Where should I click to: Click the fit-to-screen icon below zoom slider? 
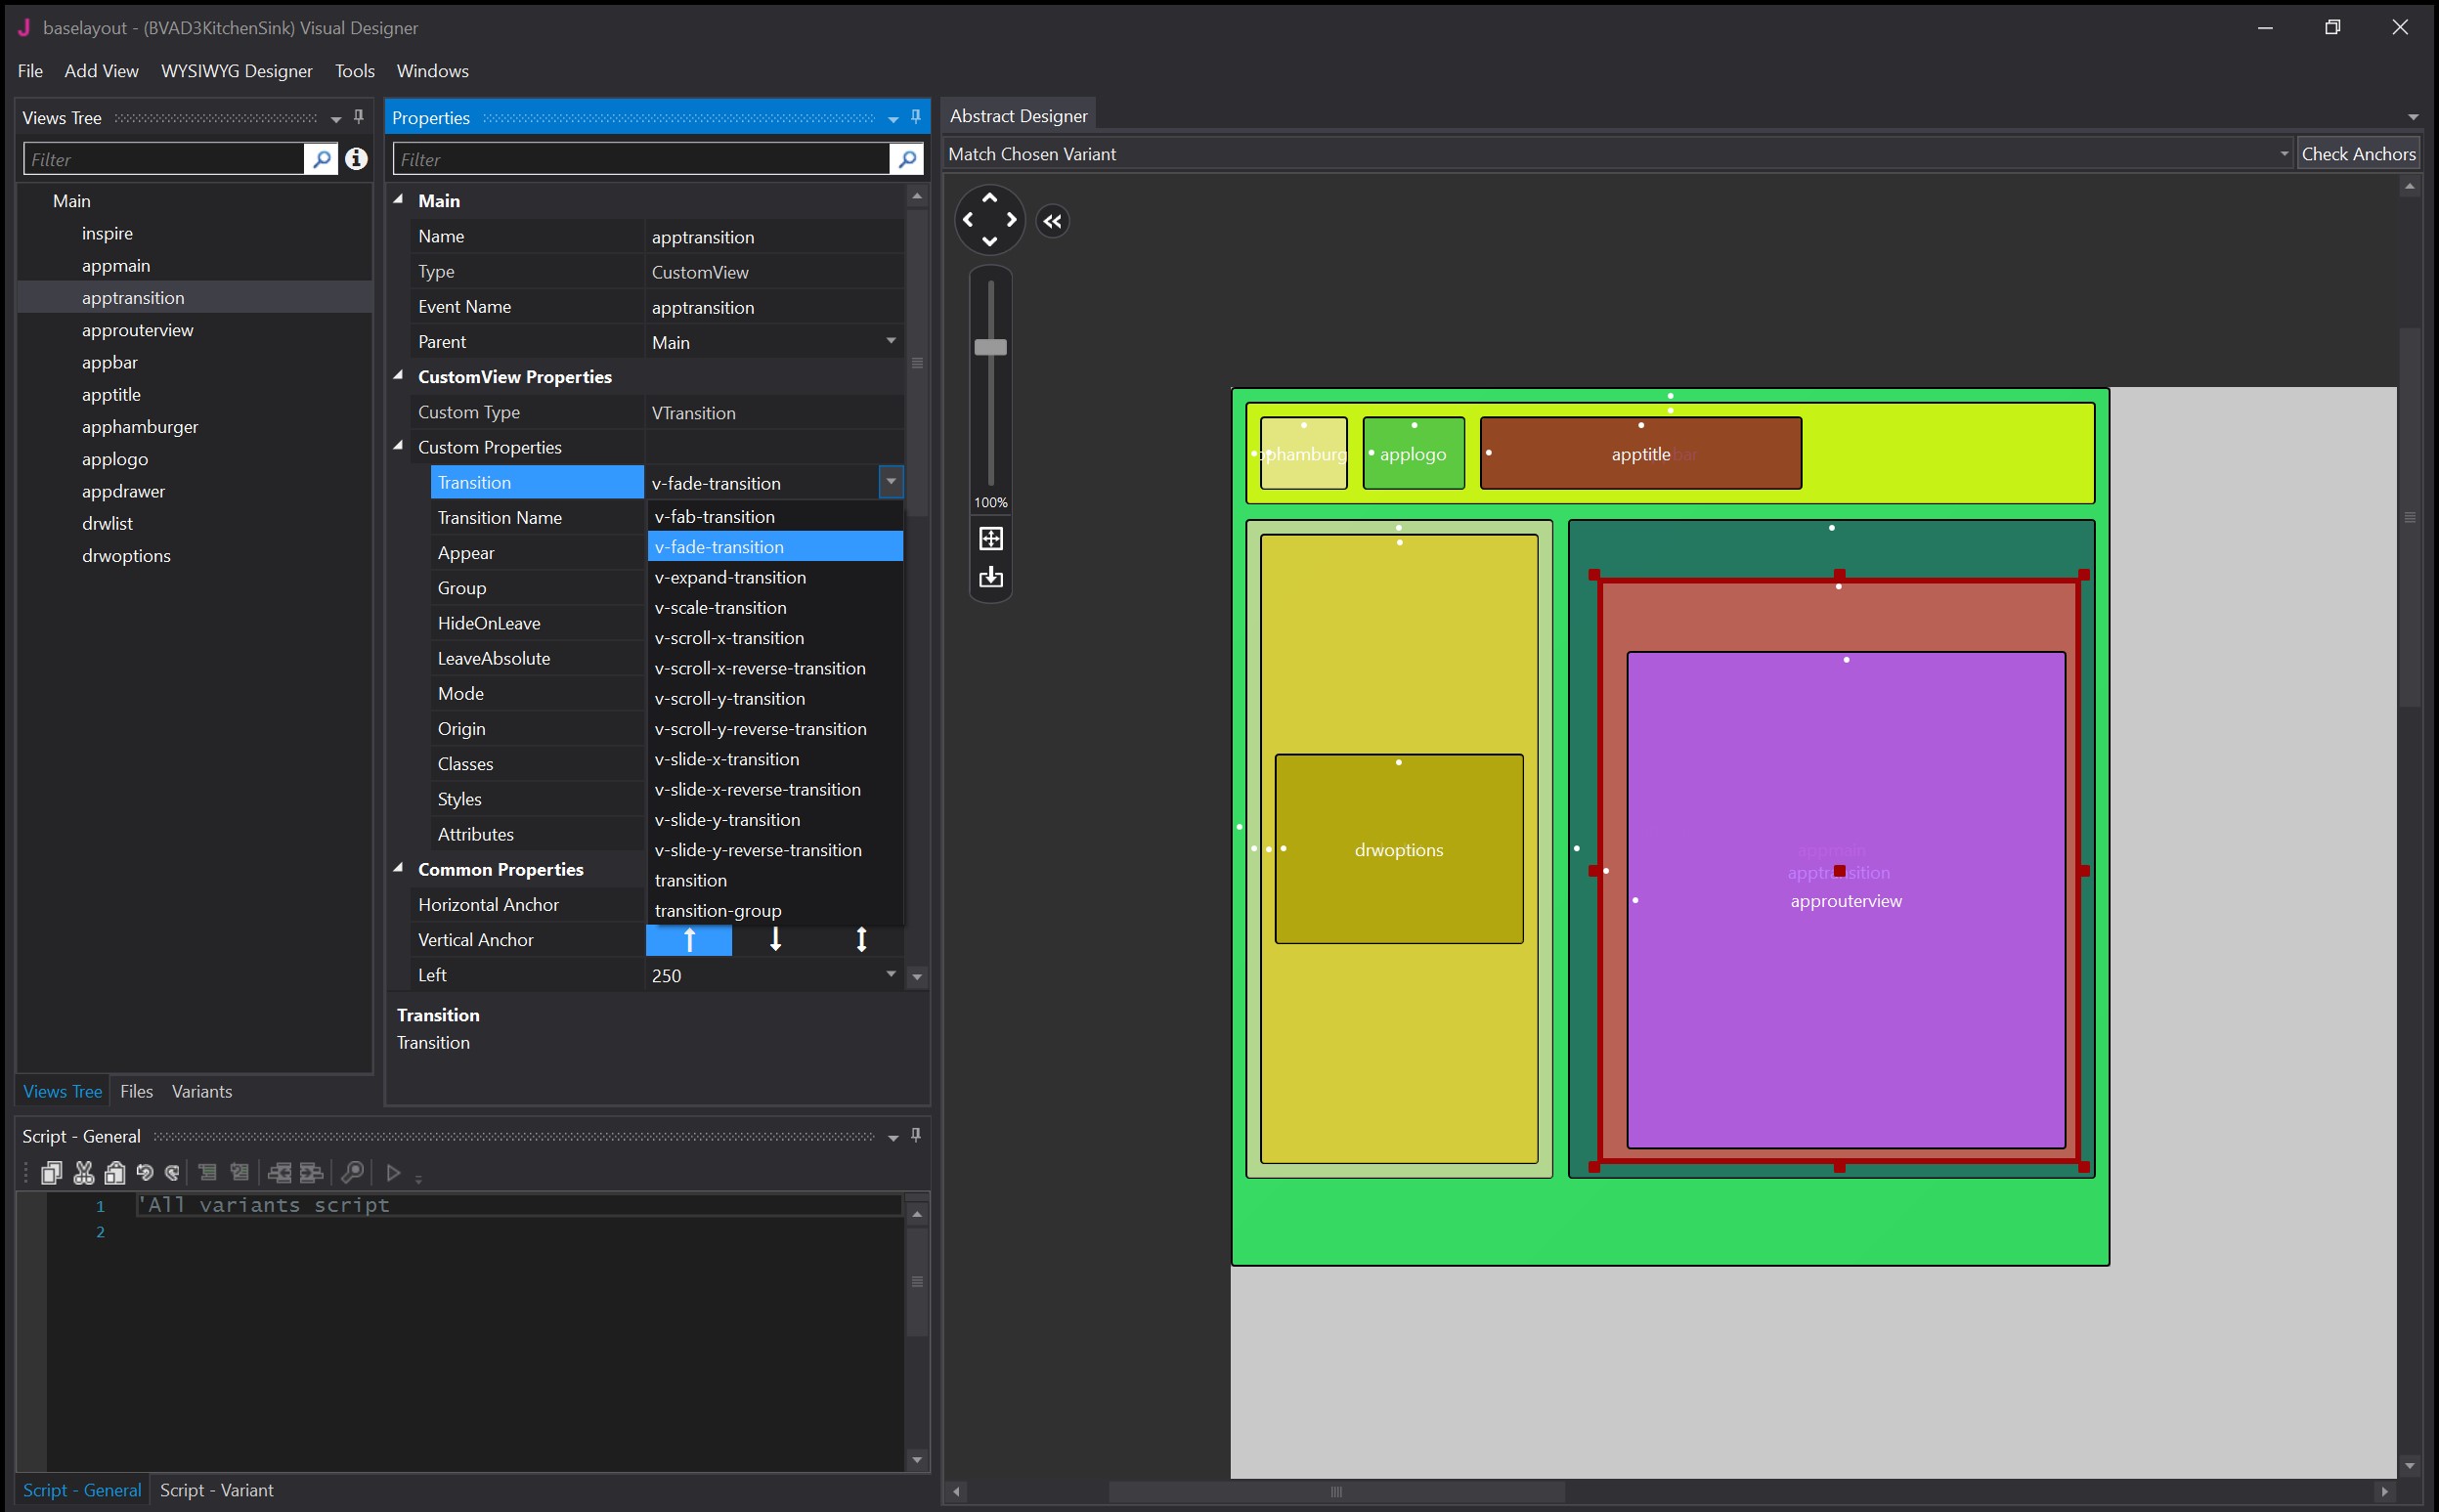coord(990,539)
